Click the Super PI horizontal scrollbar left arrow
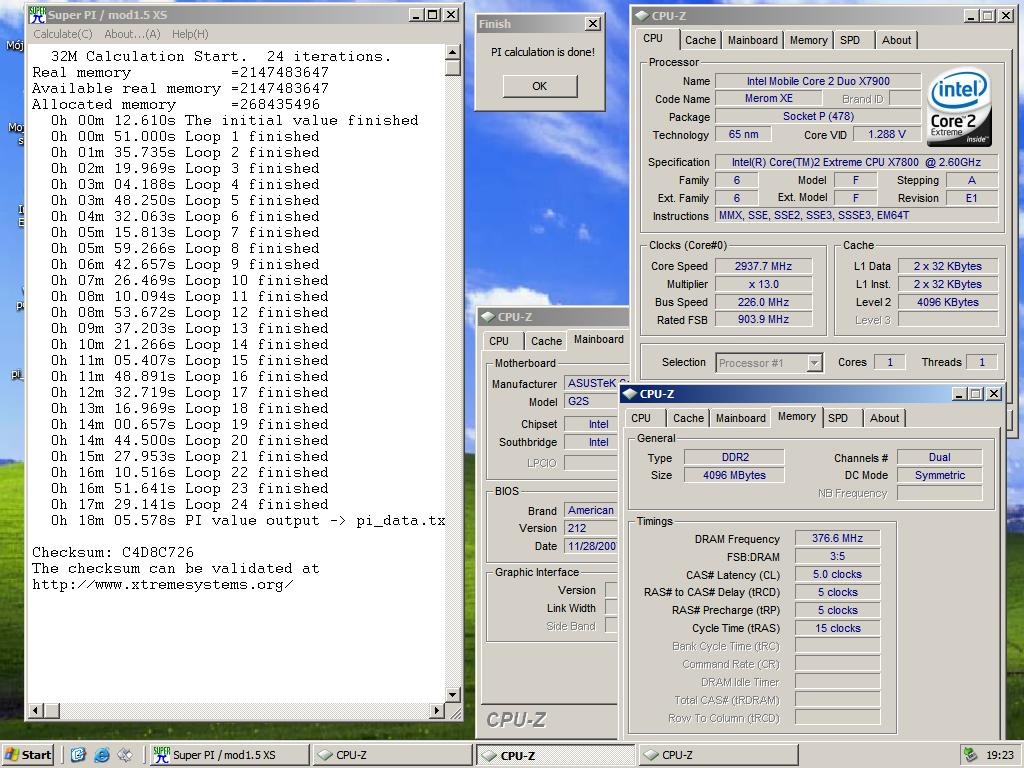Screen dimensions: 1024x768 (x=37, y=711)
